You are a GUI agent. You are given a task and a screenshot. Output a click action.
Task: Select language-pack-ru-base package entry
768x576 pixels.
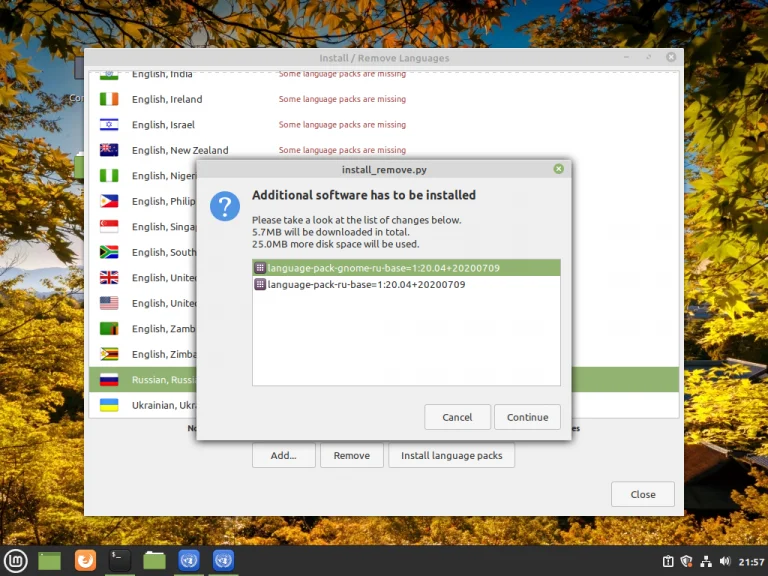pos(406,284)
